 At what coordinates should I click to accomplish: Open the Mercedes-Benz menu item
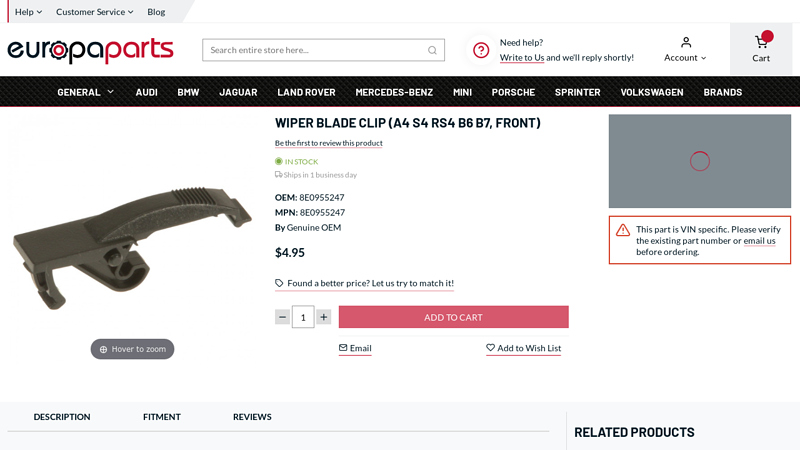(x=394, y=92)
